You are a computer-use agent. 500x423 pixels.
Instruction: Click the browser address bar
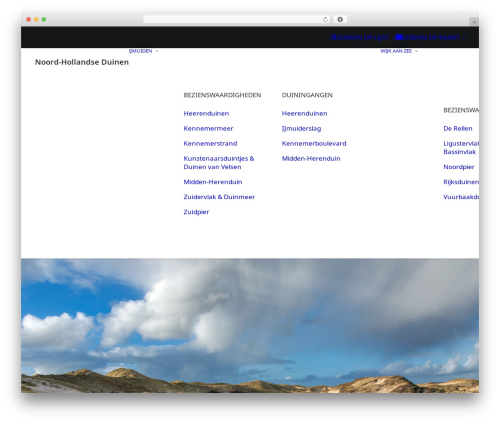236,19
